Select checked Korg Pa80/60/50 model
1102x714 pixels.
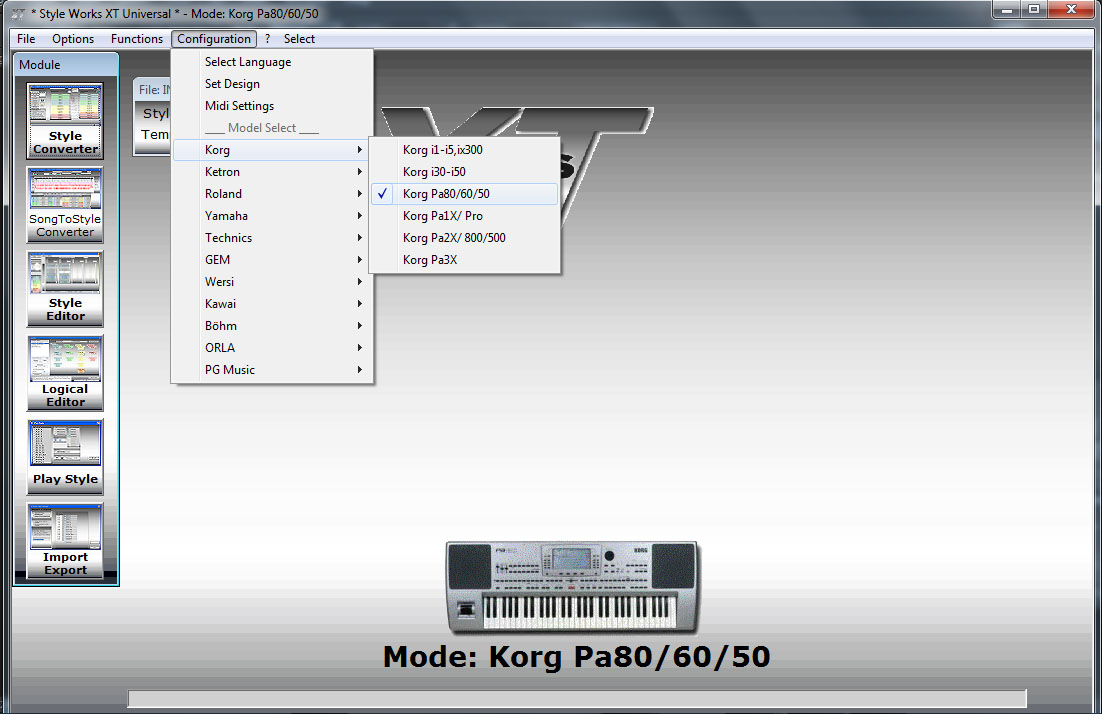[x=465, y=193]
